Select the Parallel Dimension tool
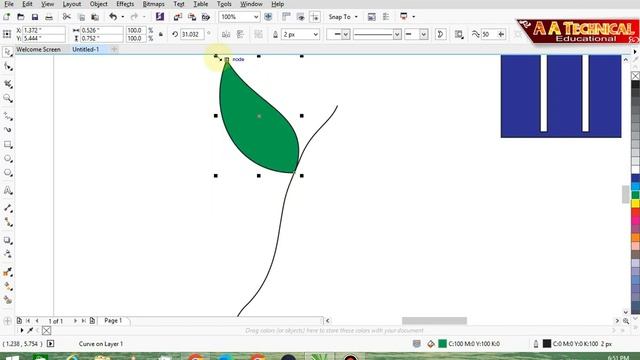 (x=8, y=208)
